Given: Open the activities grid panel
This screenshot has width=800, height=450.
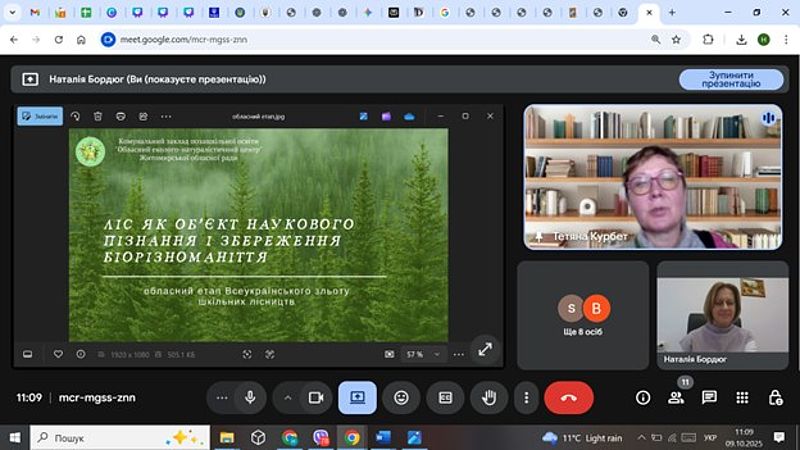Looking at the screenshot, I should point(742,397).
